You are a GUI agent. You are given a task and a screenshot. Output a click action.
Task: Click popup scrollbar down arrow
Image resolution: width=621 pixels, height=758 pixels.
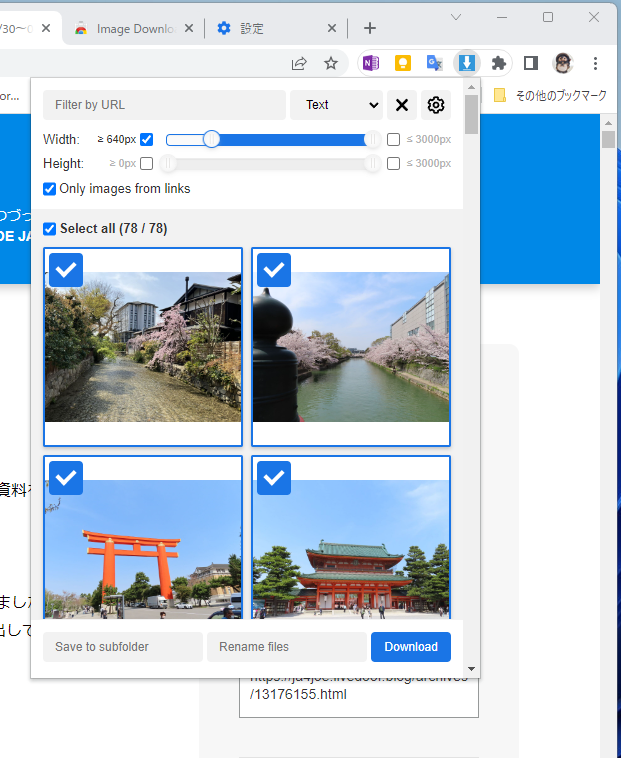472,669
